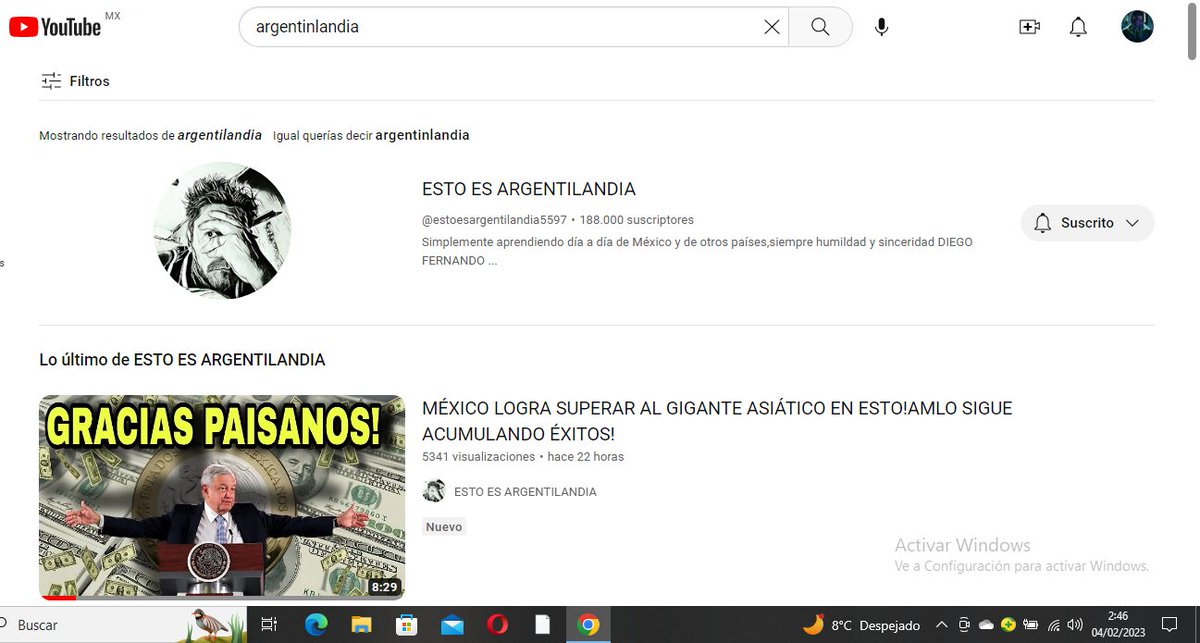The width and height of the screenshot is (1200, 643).
Task: Open the battery status tray icon
Action: coord(1031,626)
